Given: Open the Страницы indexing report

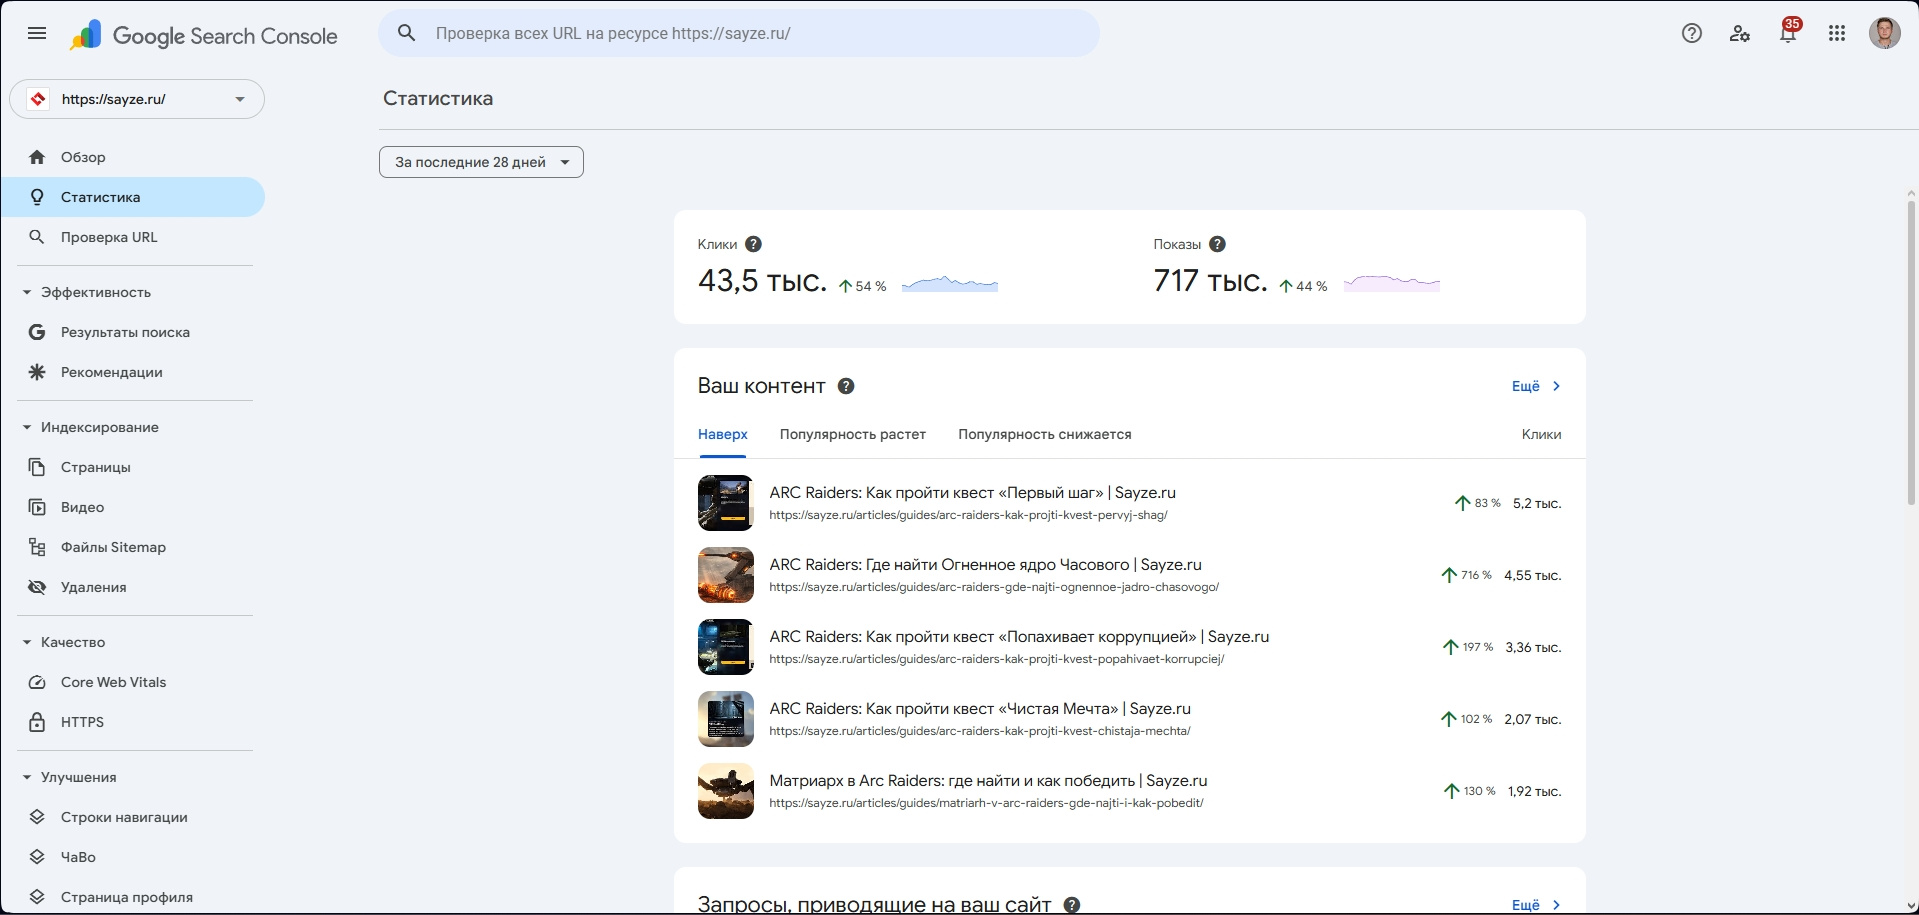Looking at the screenshot, I should pyautogui.click(x=133, y=467).
